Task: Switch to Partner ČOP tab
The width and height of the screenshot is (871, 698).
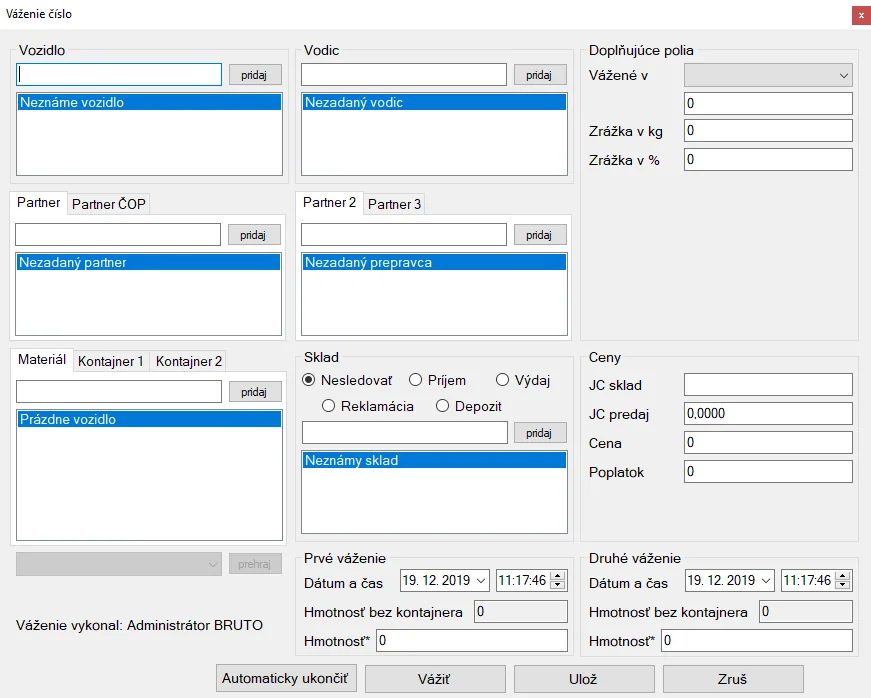Action: pos(109,204)
